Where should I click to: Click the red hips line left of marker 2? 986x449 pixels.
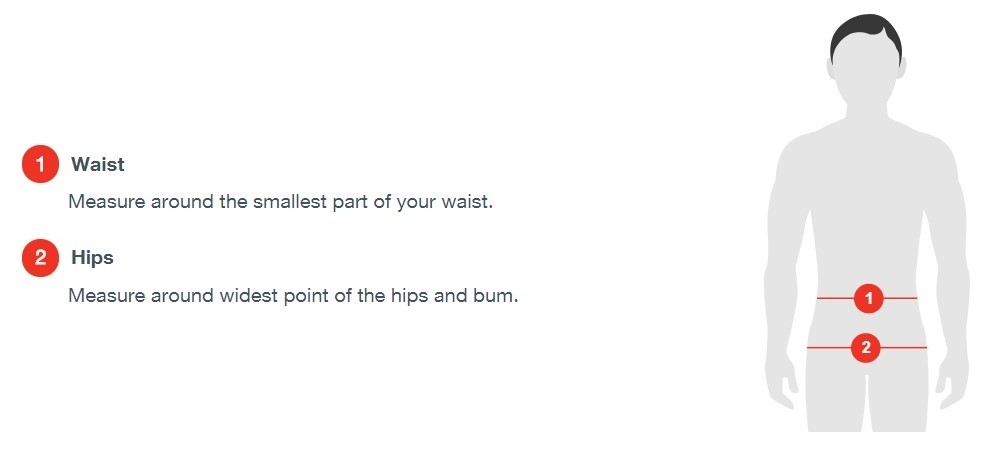[828, 348]
